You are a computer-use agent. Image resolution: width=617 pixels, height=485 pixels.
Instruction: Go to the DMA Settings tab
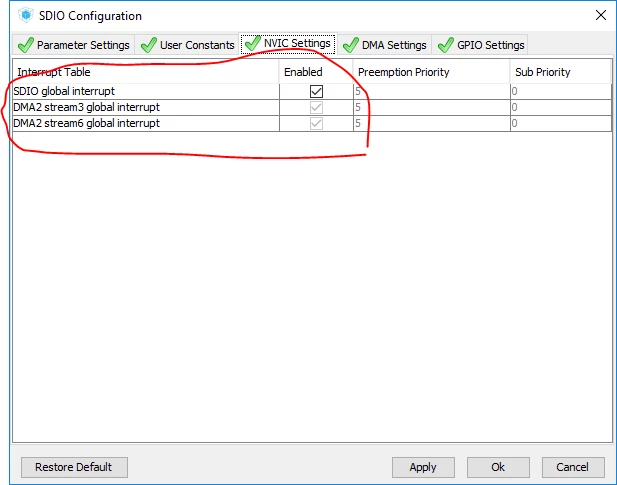[x=385, y=45]
